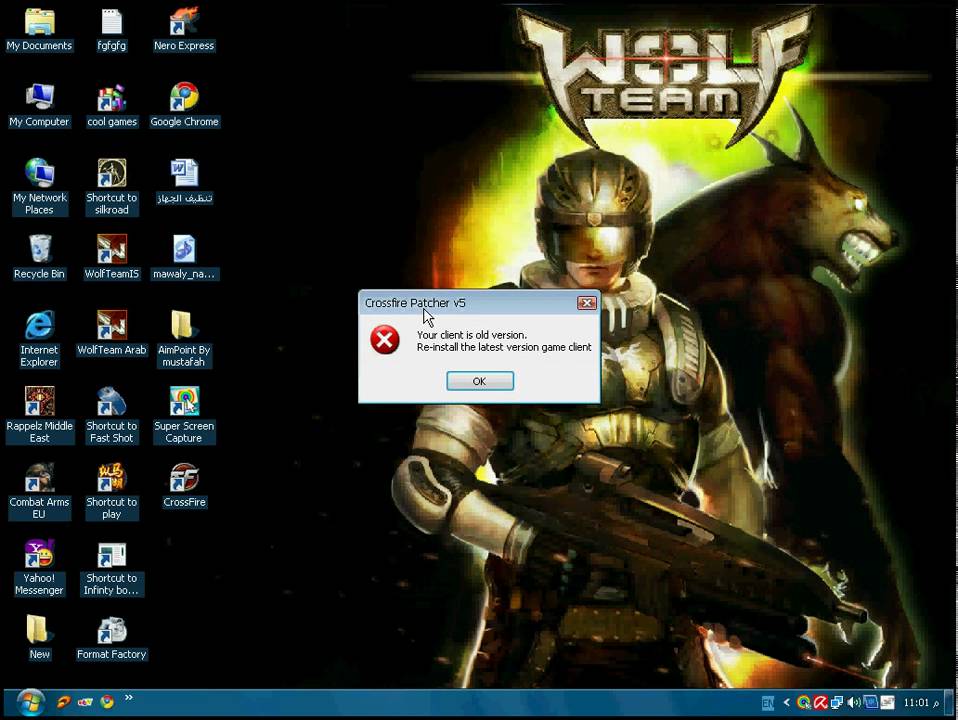This screenshot has width=958, height=720.
Task: Click the red Avira antivirus tray icon
Action: tap(820, 703)
